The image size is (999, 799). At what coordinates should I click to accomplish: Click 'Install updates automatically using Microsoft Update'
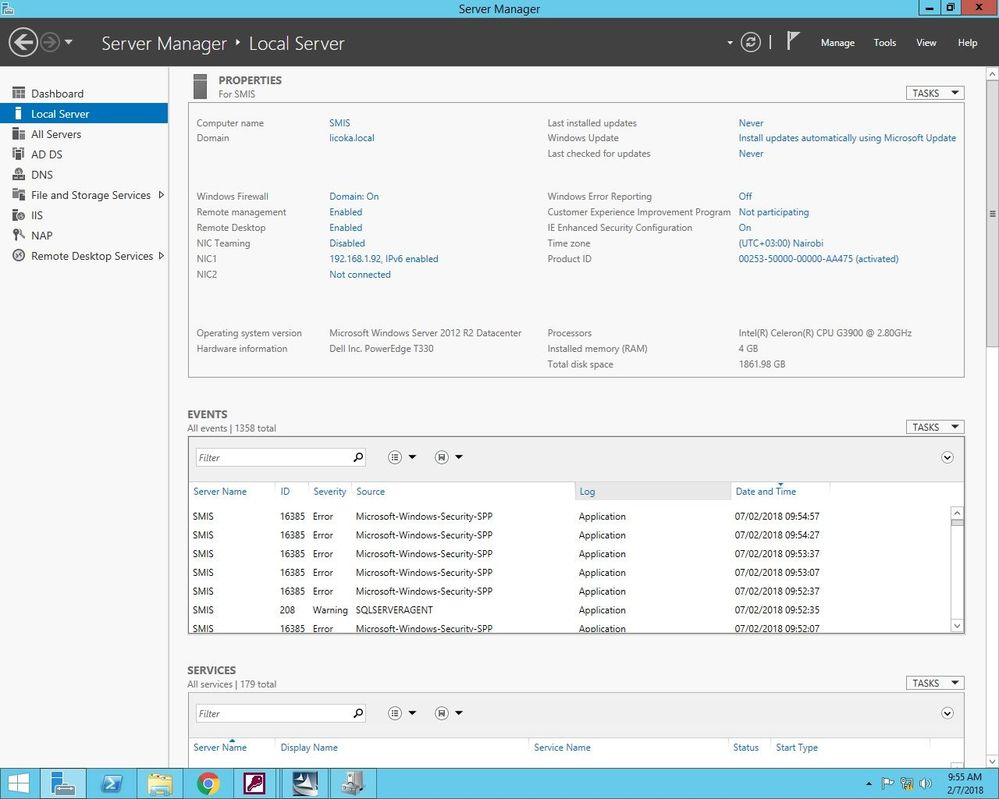pos(847,138)
